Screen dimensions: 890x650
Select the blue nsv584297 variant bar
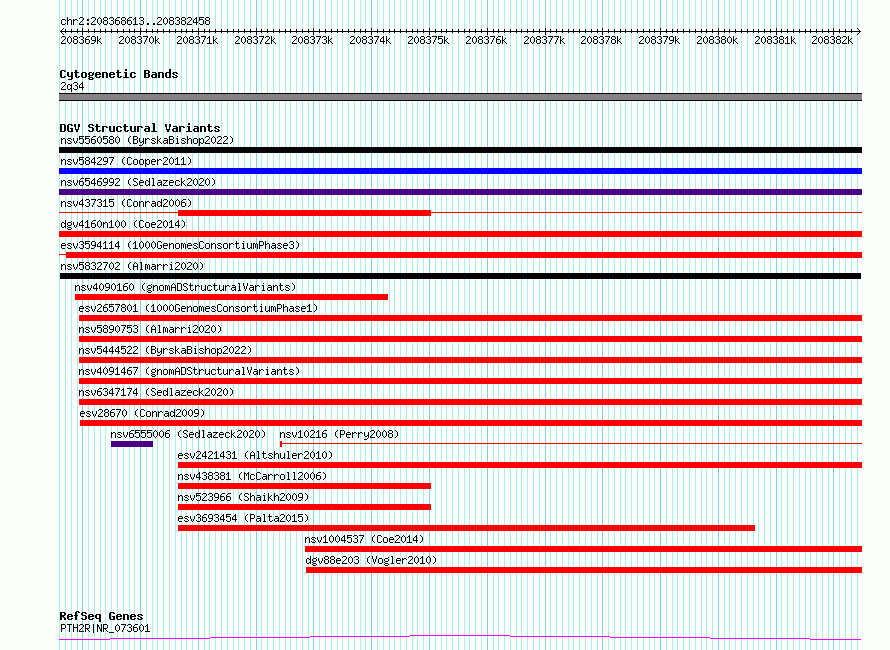[460, 171]
